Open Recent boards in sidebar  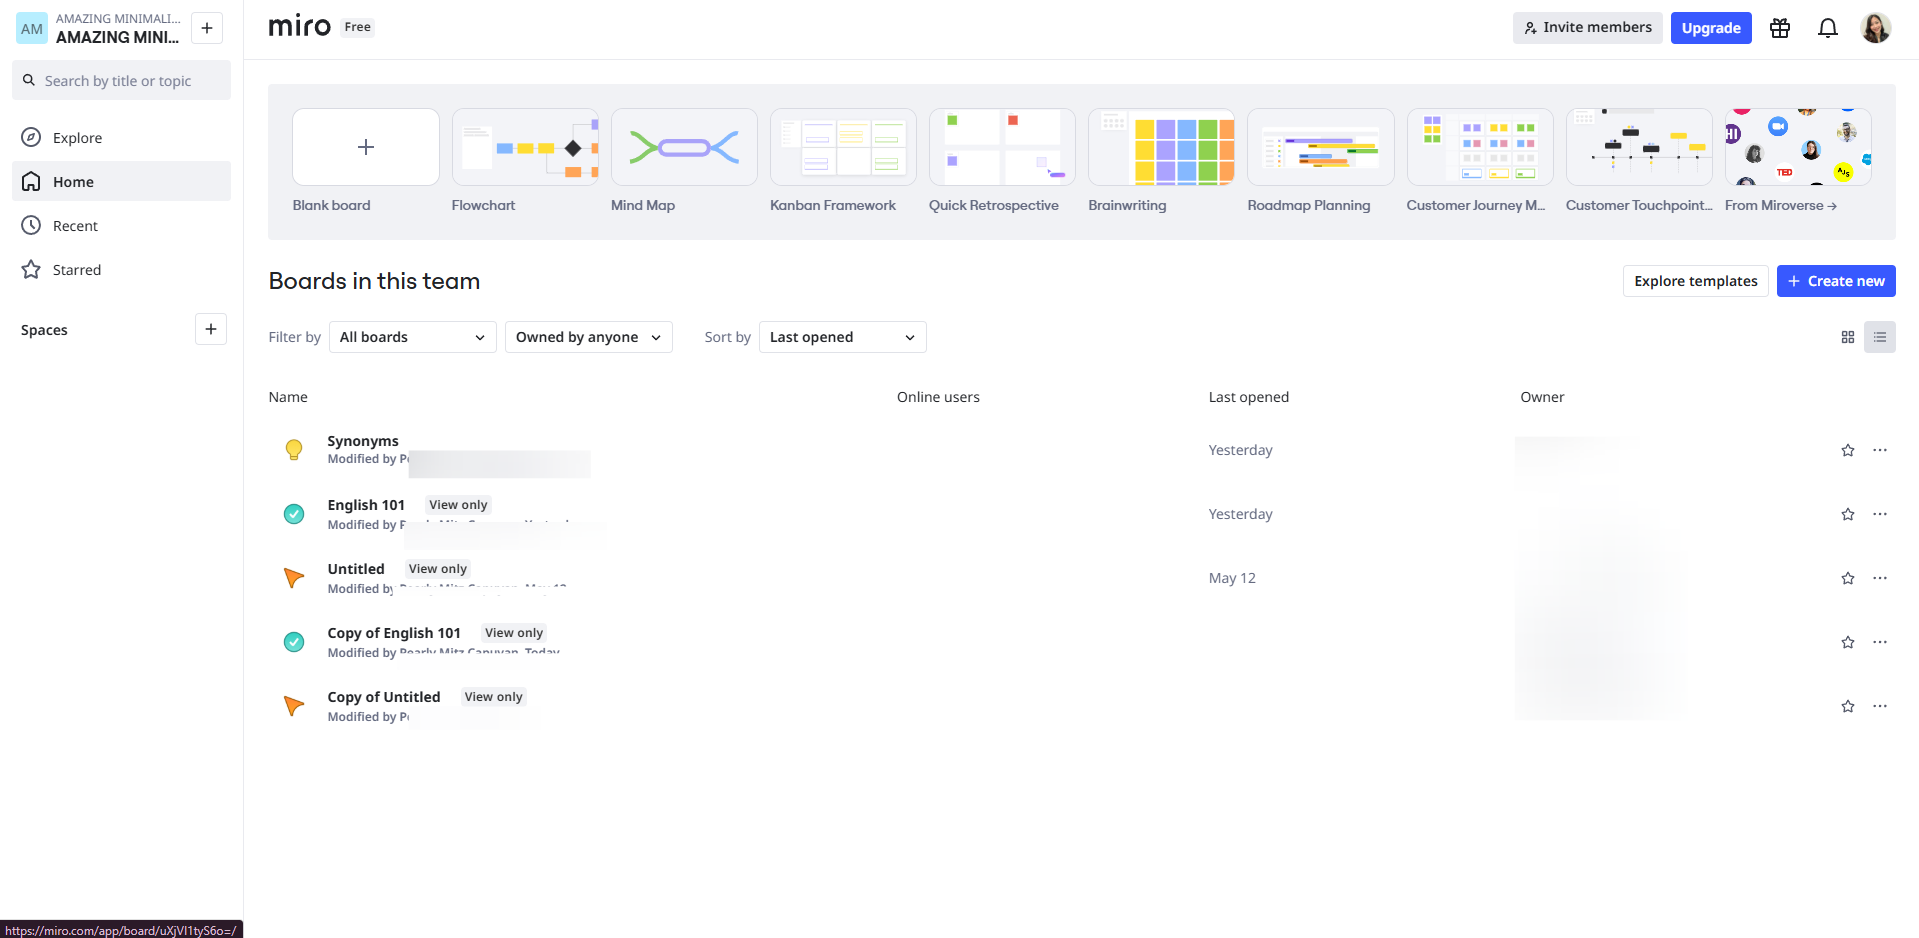tap(121, 226)
